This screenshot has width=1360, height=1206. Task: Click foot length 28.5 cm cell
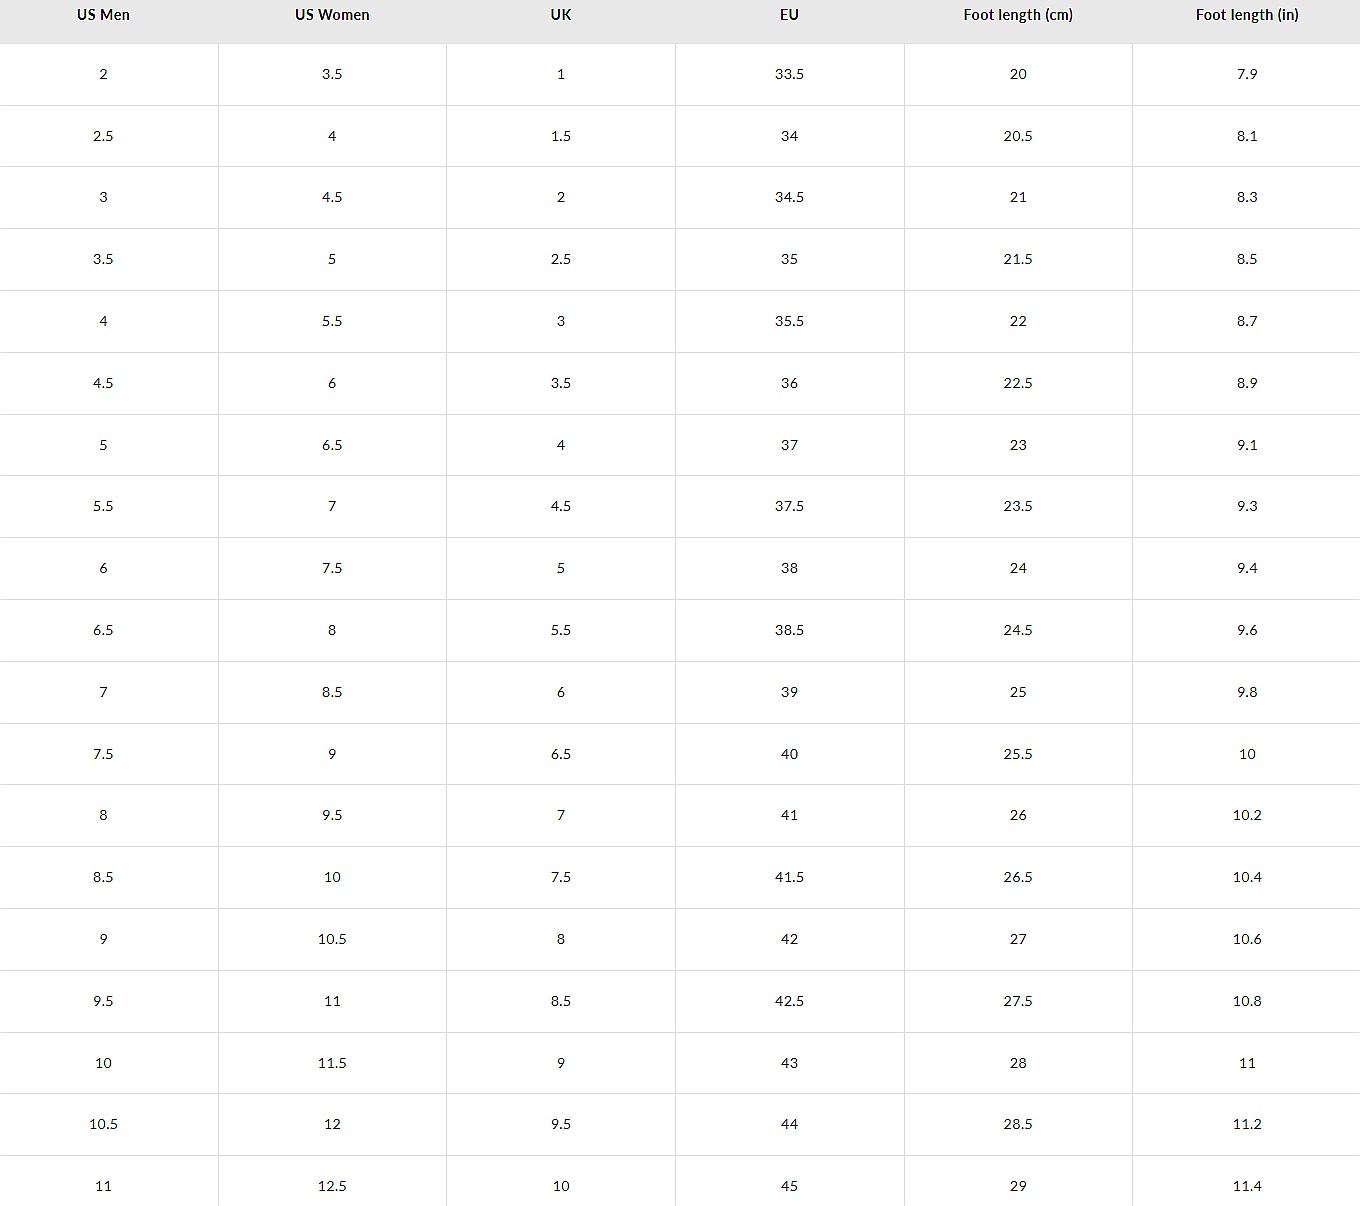tap(1018, 1124)
